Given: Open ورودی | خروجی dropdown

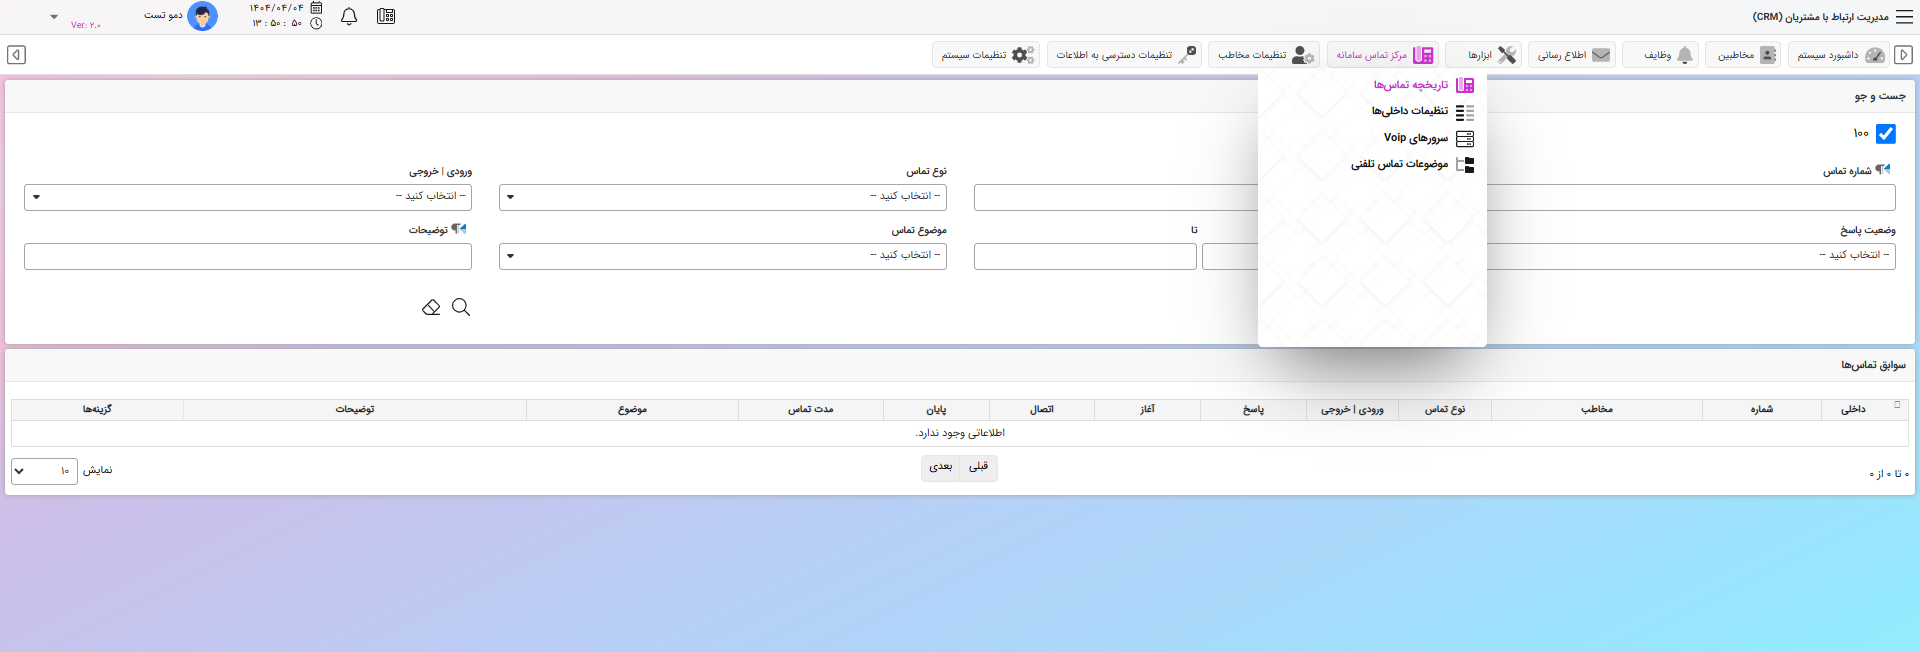Looking at the screenshot, I should tap(248, 197).
